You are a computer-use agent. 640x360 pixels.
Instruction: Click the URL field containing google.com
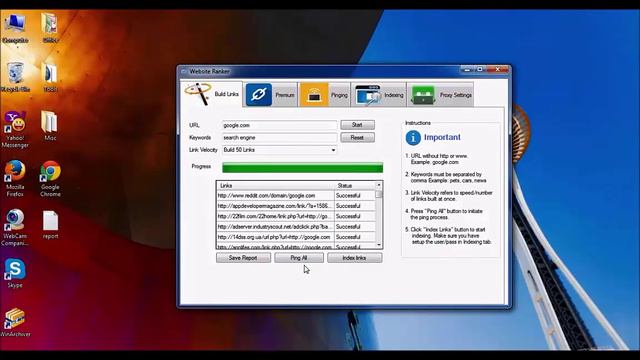280,125
